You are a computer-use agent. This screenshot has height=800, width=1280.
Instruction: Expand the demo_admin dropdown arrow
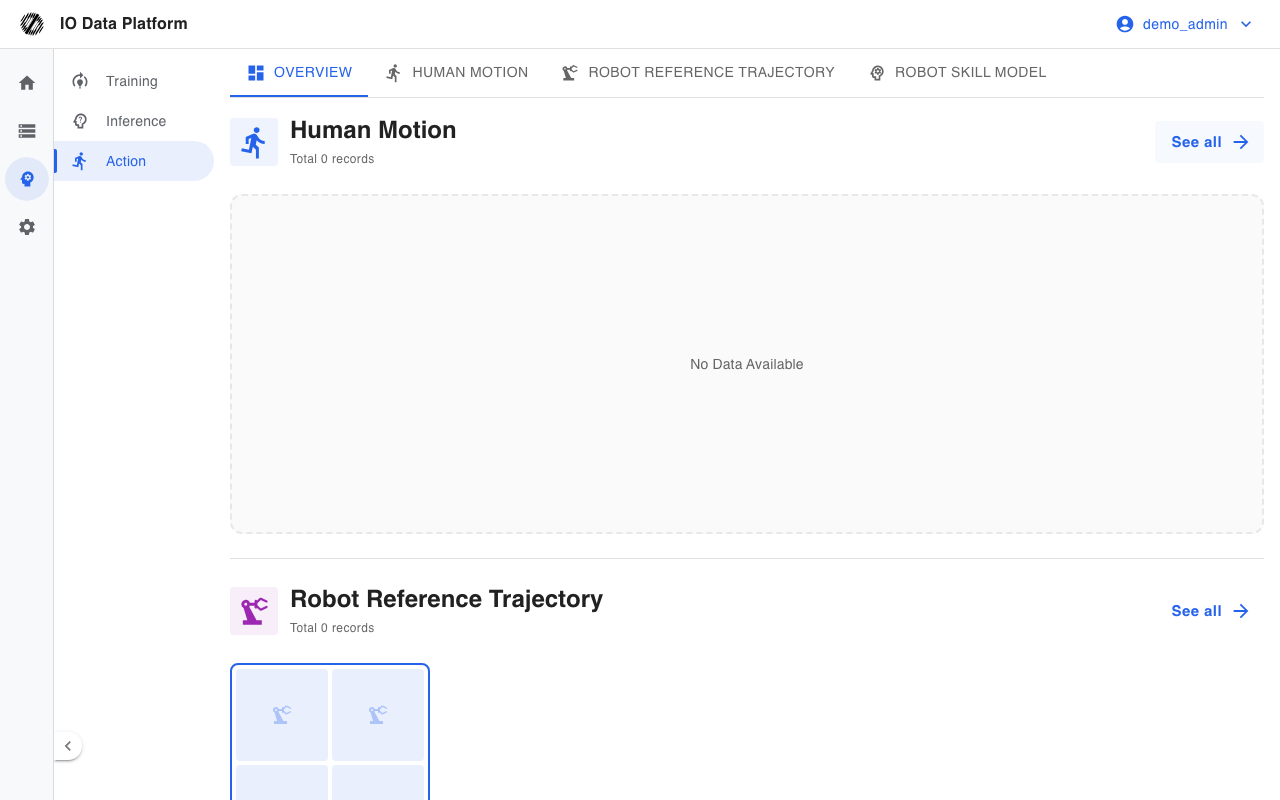1246,24
